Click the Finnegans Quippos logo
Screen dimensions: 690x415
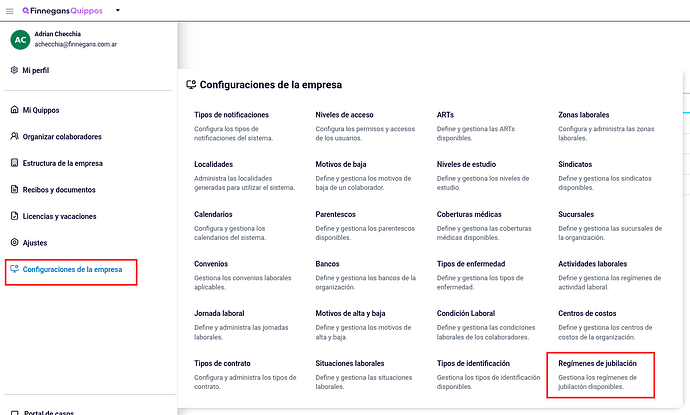tap(62, 11)
